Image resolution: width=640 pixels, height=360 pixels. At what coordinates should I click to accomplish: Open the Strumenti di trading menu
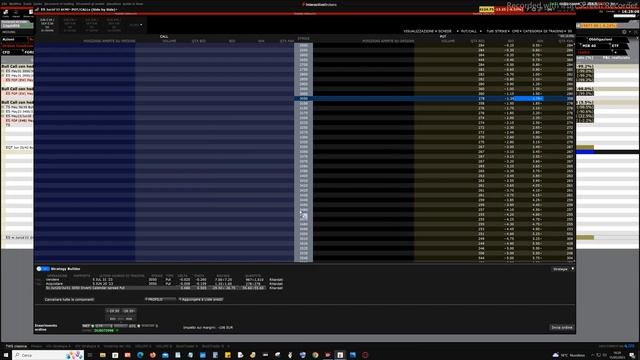click(x=59, y=4)
